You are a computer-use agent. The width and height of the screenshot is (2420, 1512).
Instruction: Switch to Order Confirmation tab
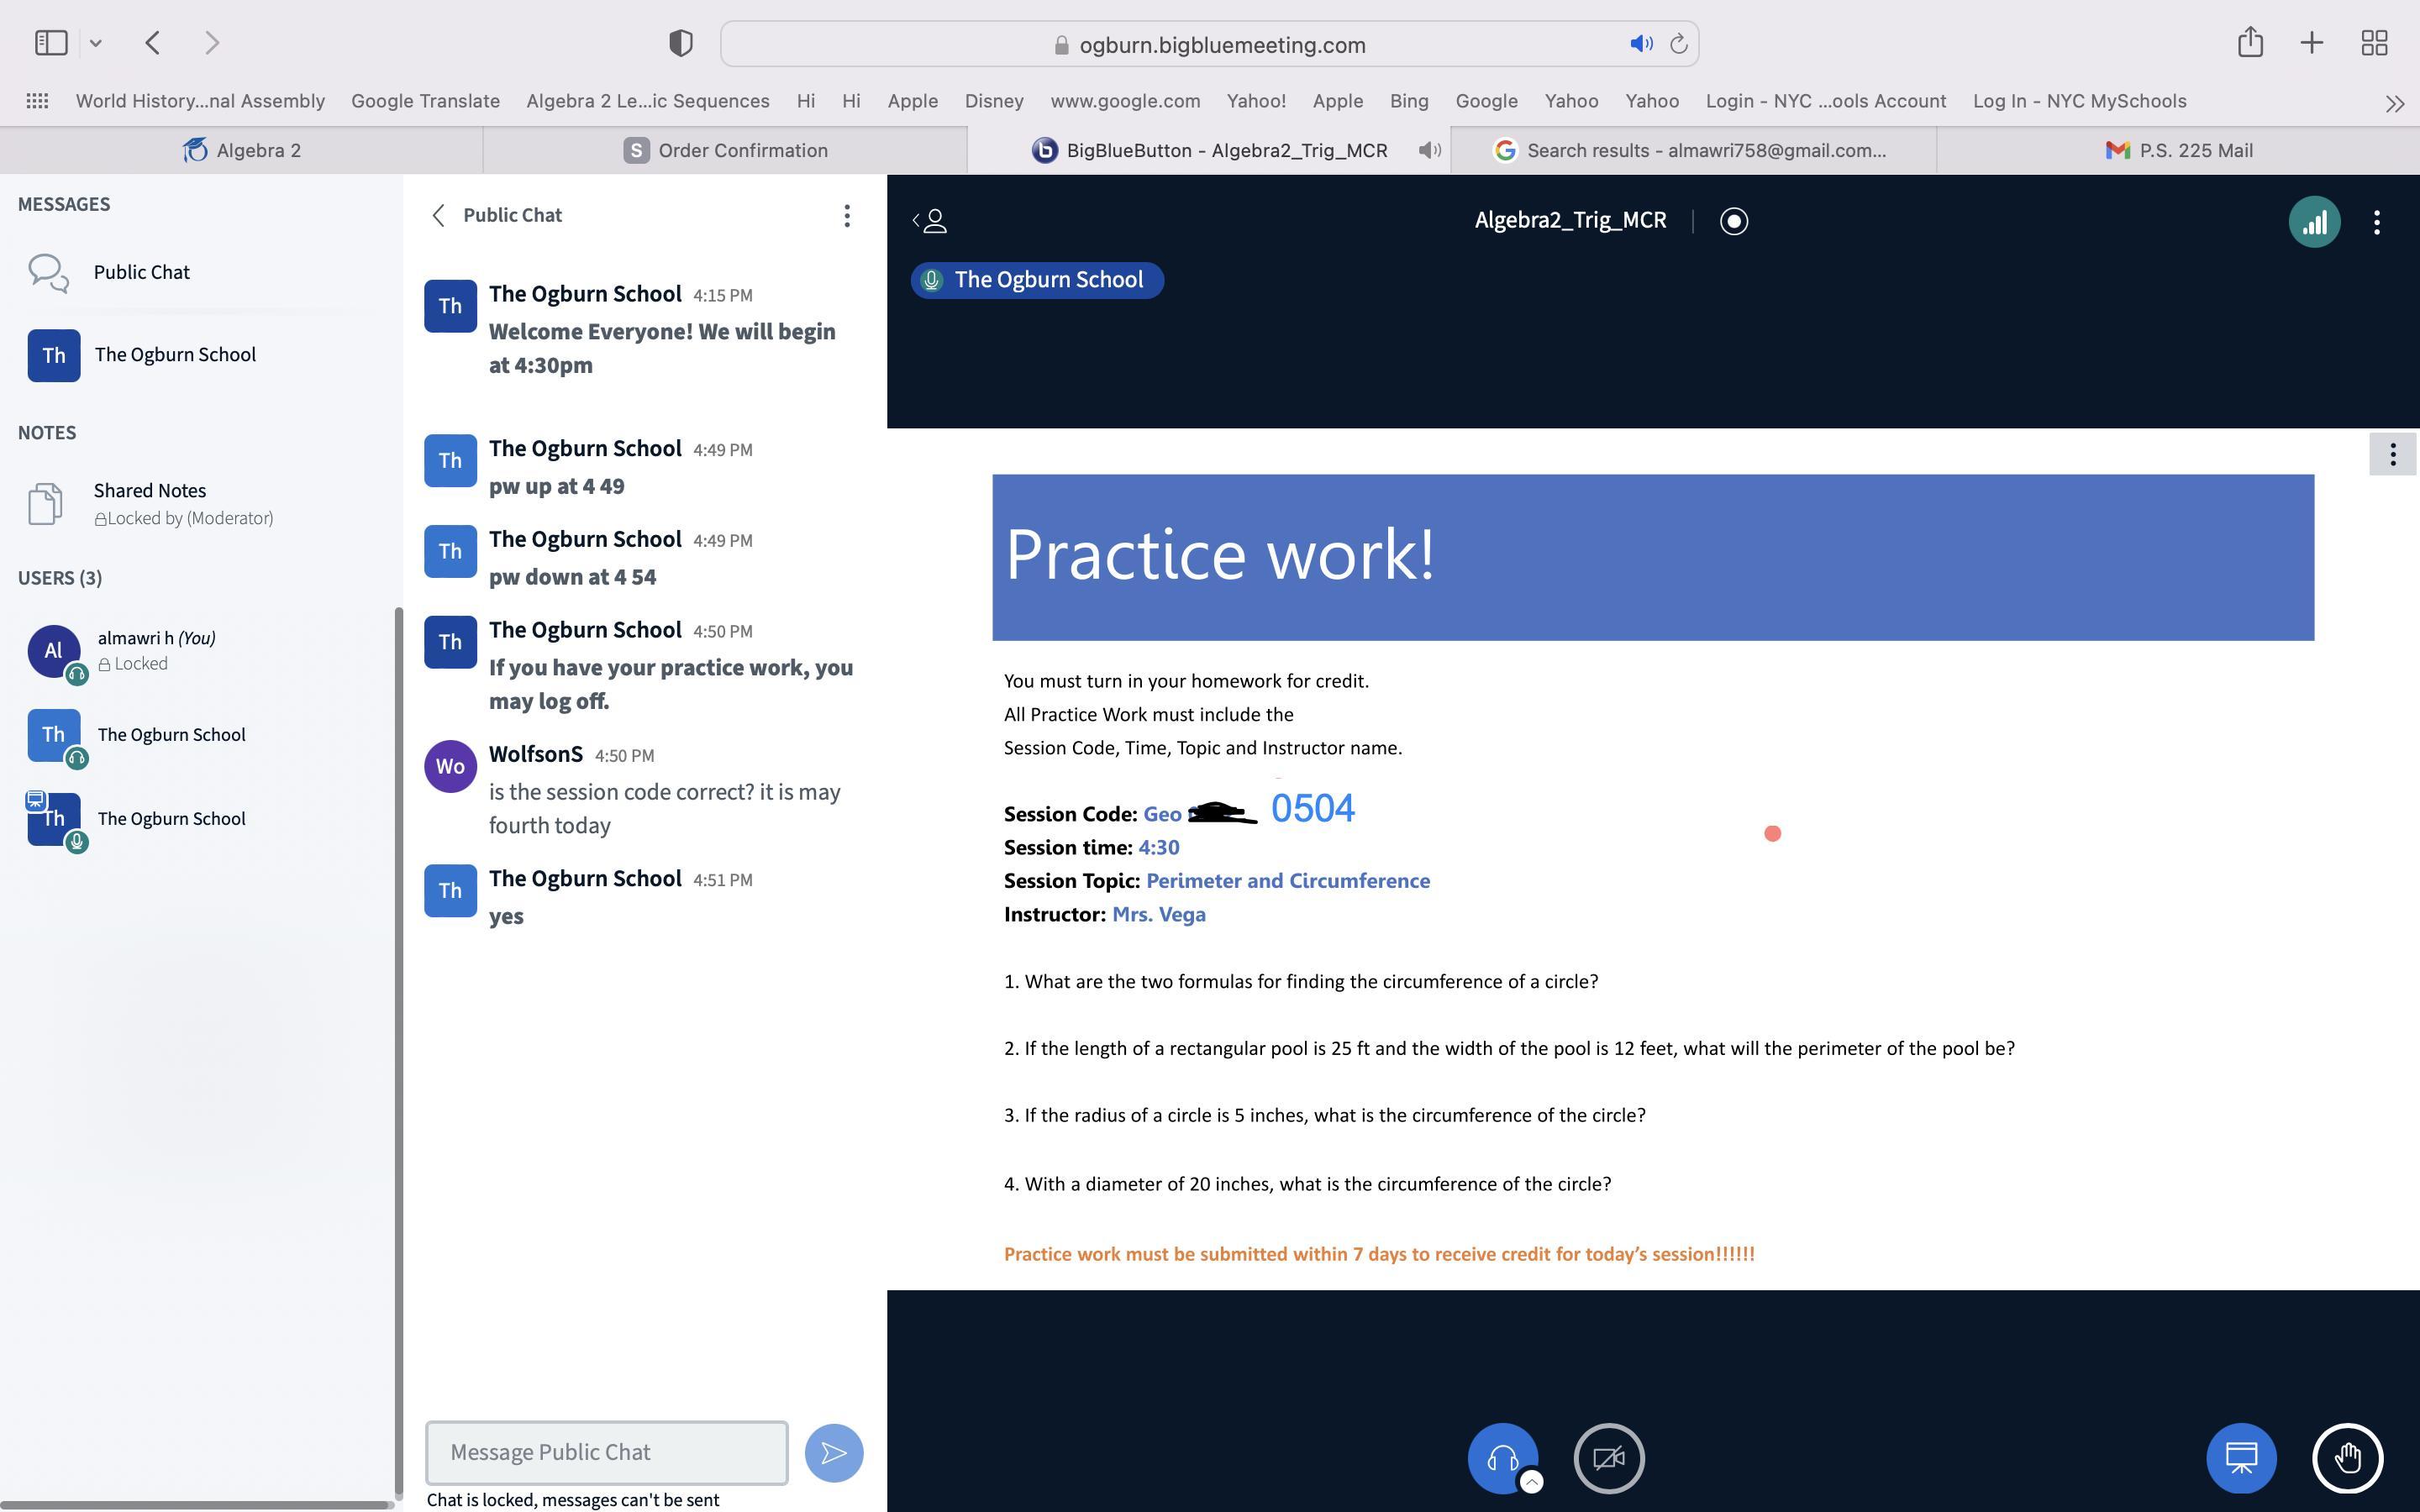click(x=725, y=150)
